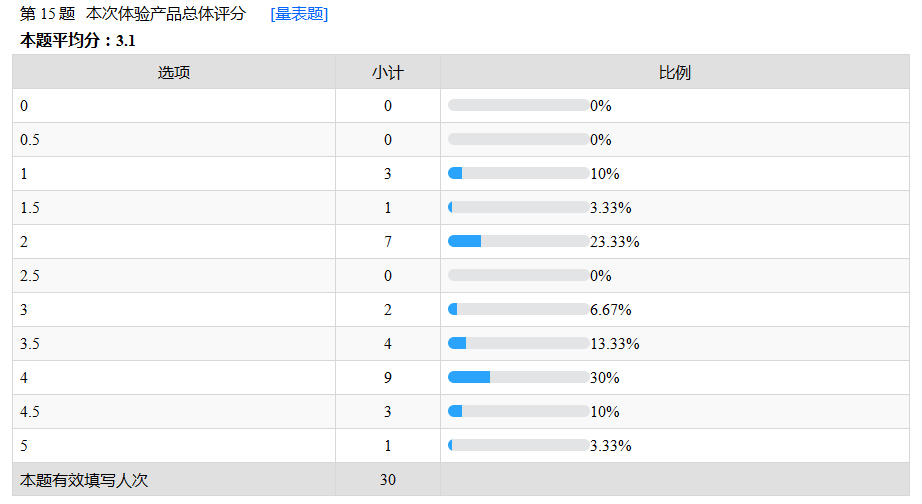Click the progress bar for option 1

click(518, 174)
